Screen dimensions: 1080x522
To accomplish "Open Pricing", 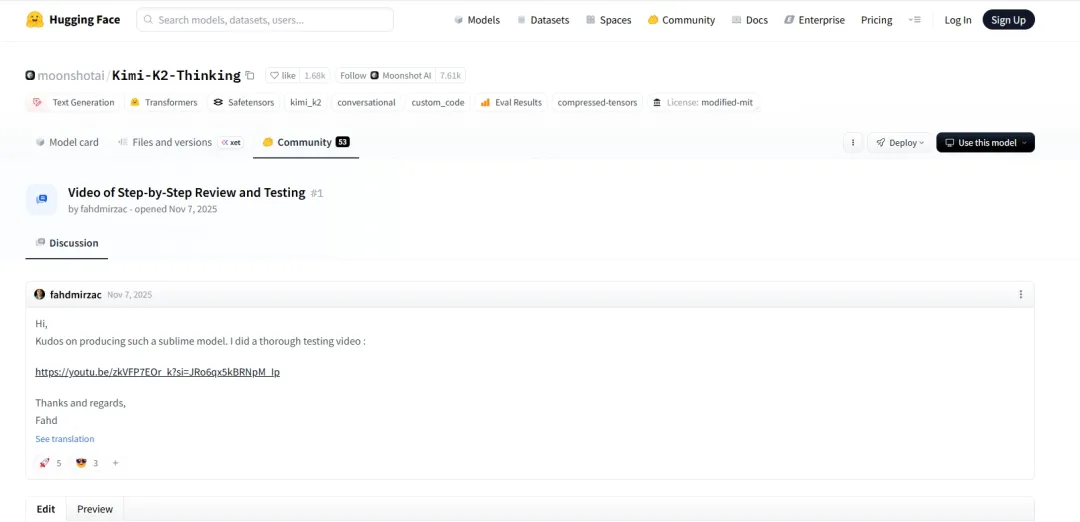I will [876, 20].
